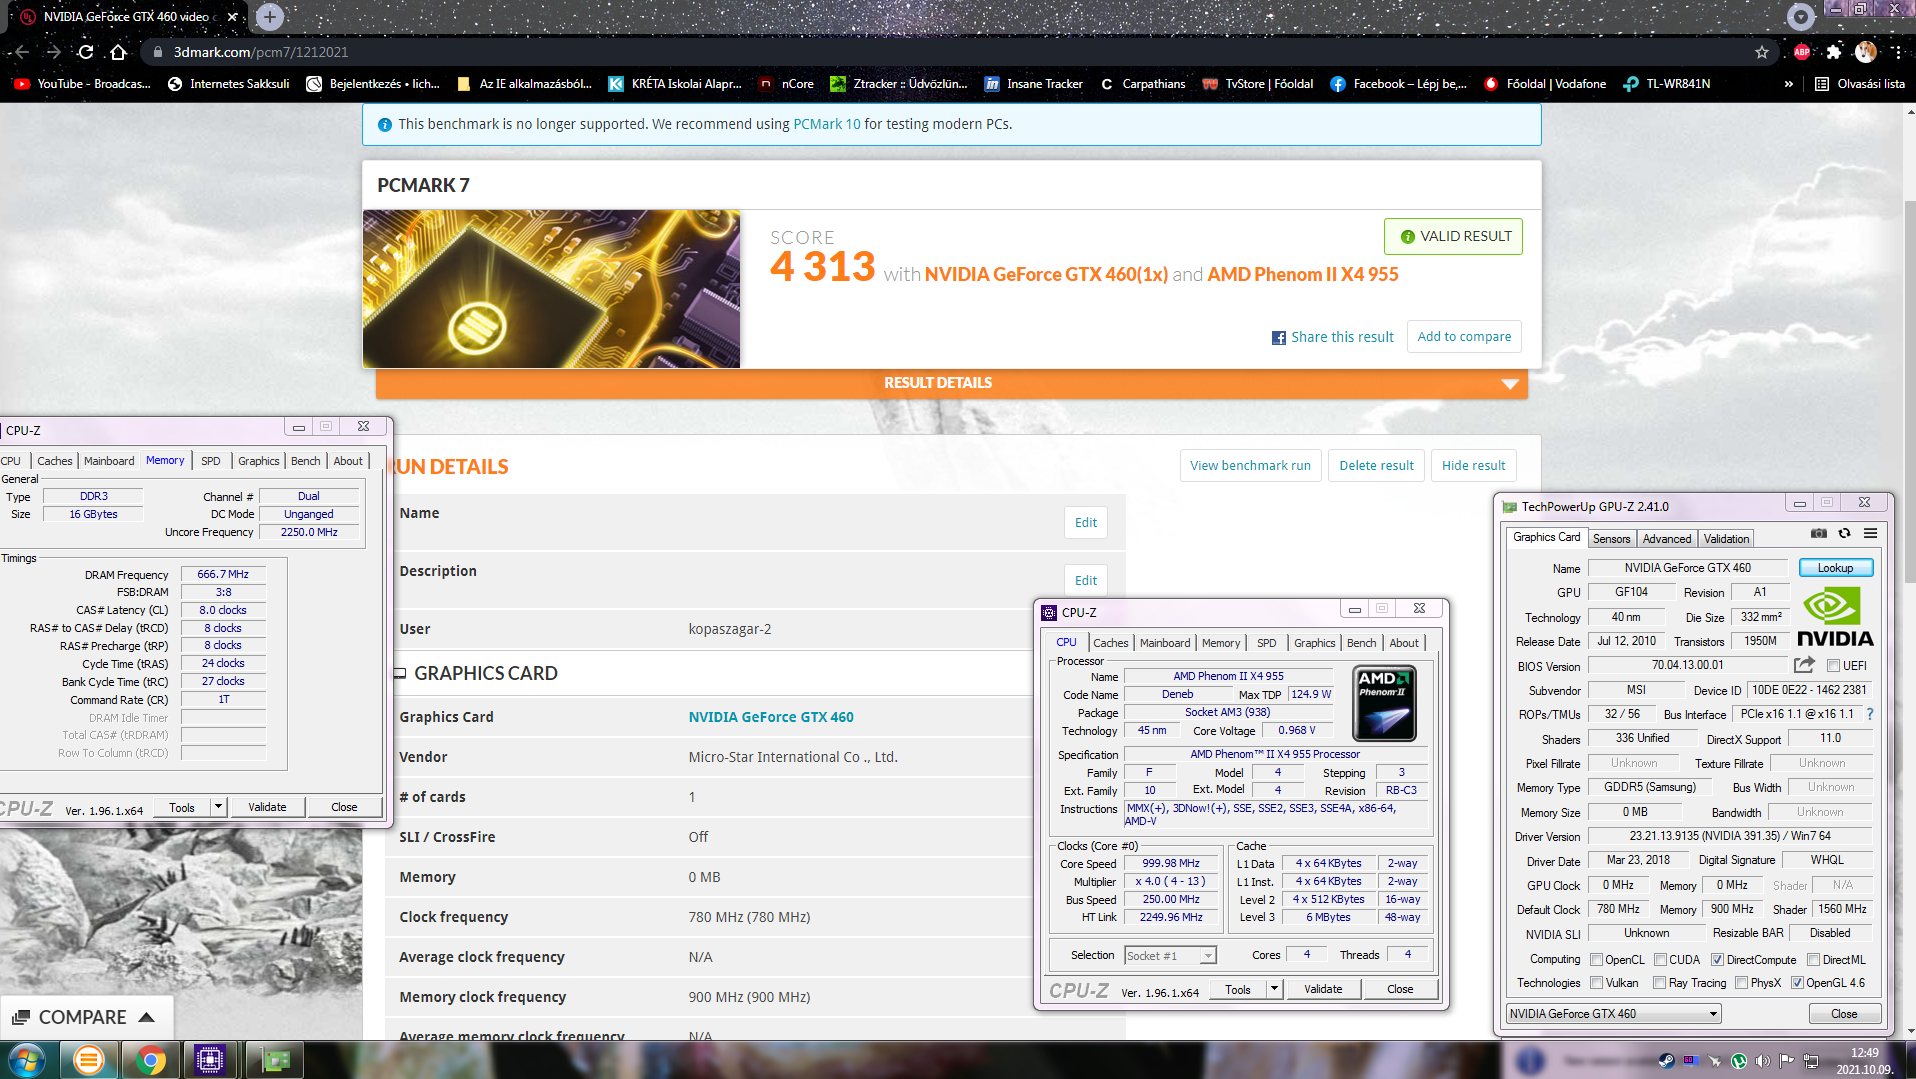Open Tools dropdown arrow in Memory CPU-Z window
1916x1079 pixels.
(218, 807)
